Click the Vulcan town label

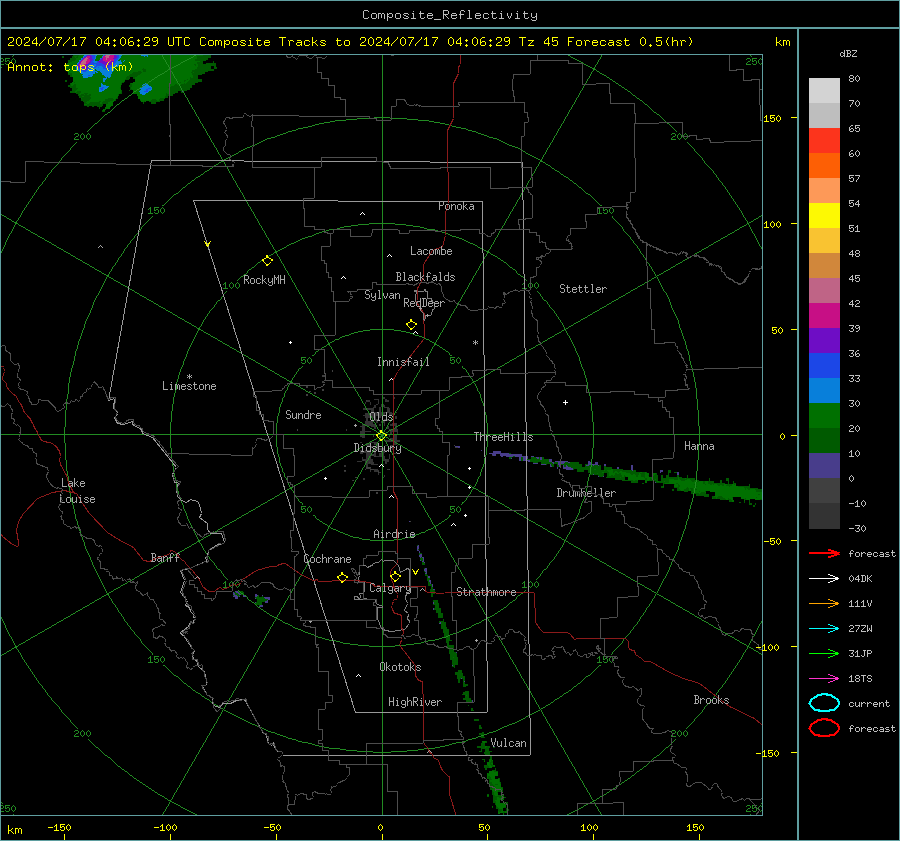click(508, 743)
